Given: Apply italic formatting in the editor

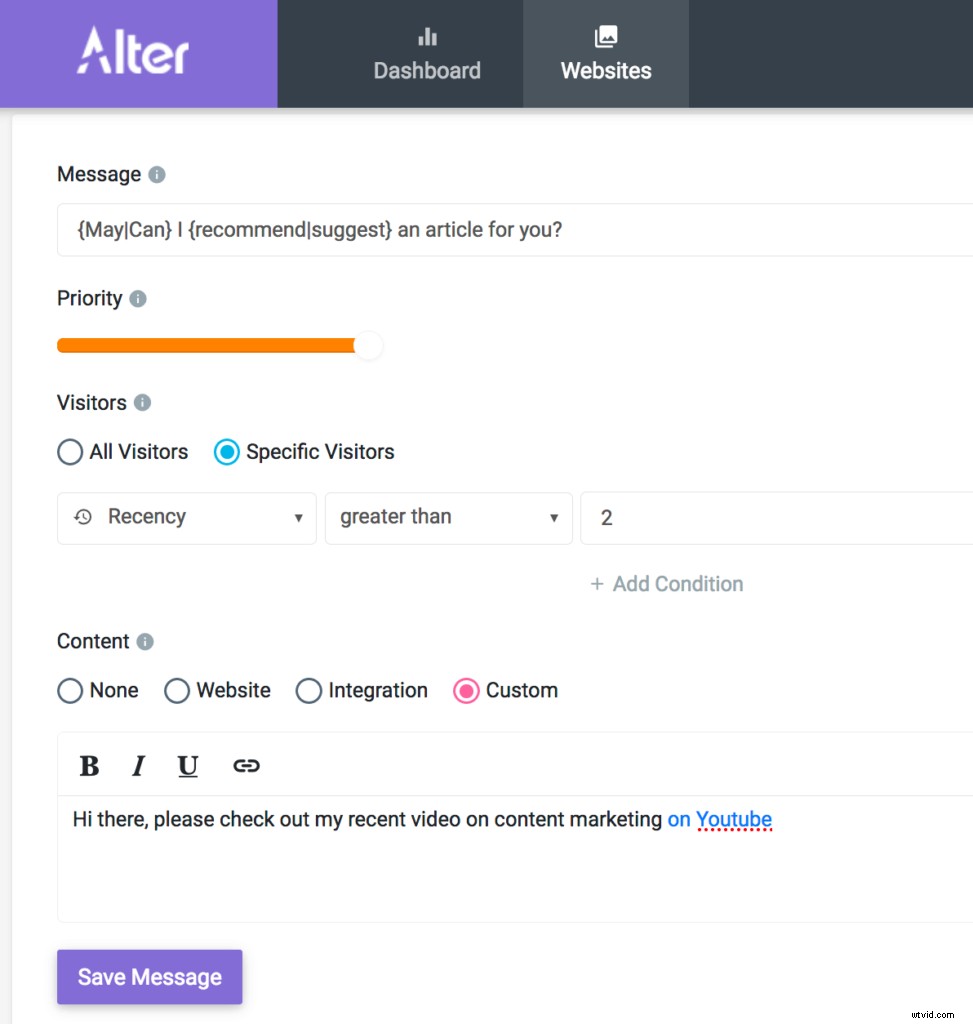Looking at the screenshot, I should [138, 766].
